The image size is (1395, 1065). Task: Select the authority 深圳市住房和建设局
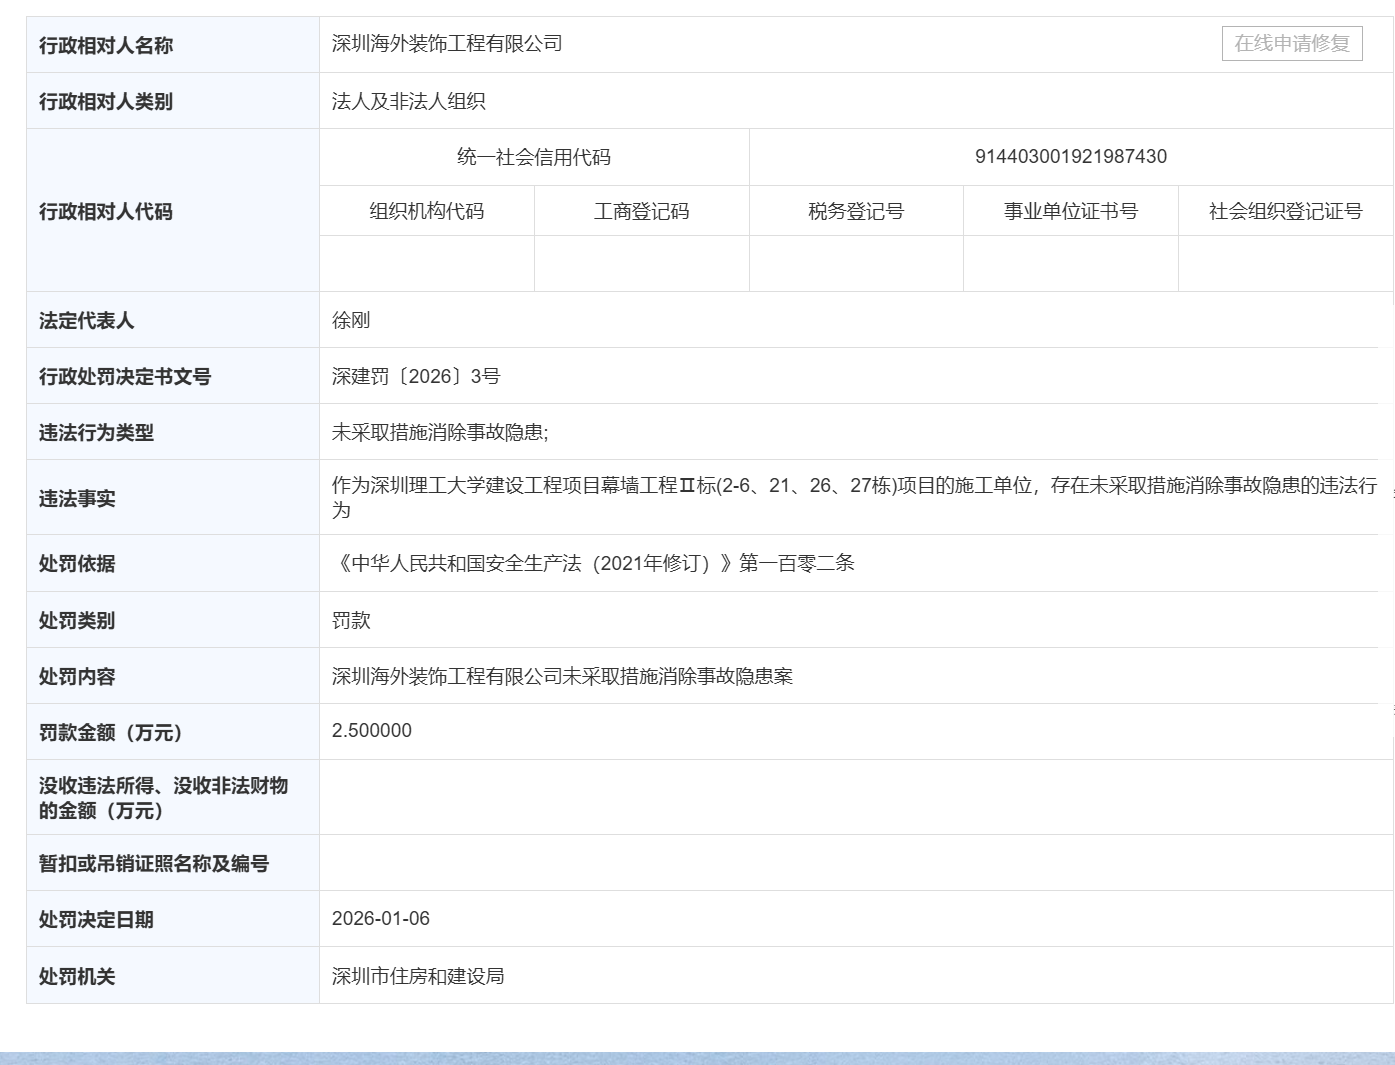point(418,976)
